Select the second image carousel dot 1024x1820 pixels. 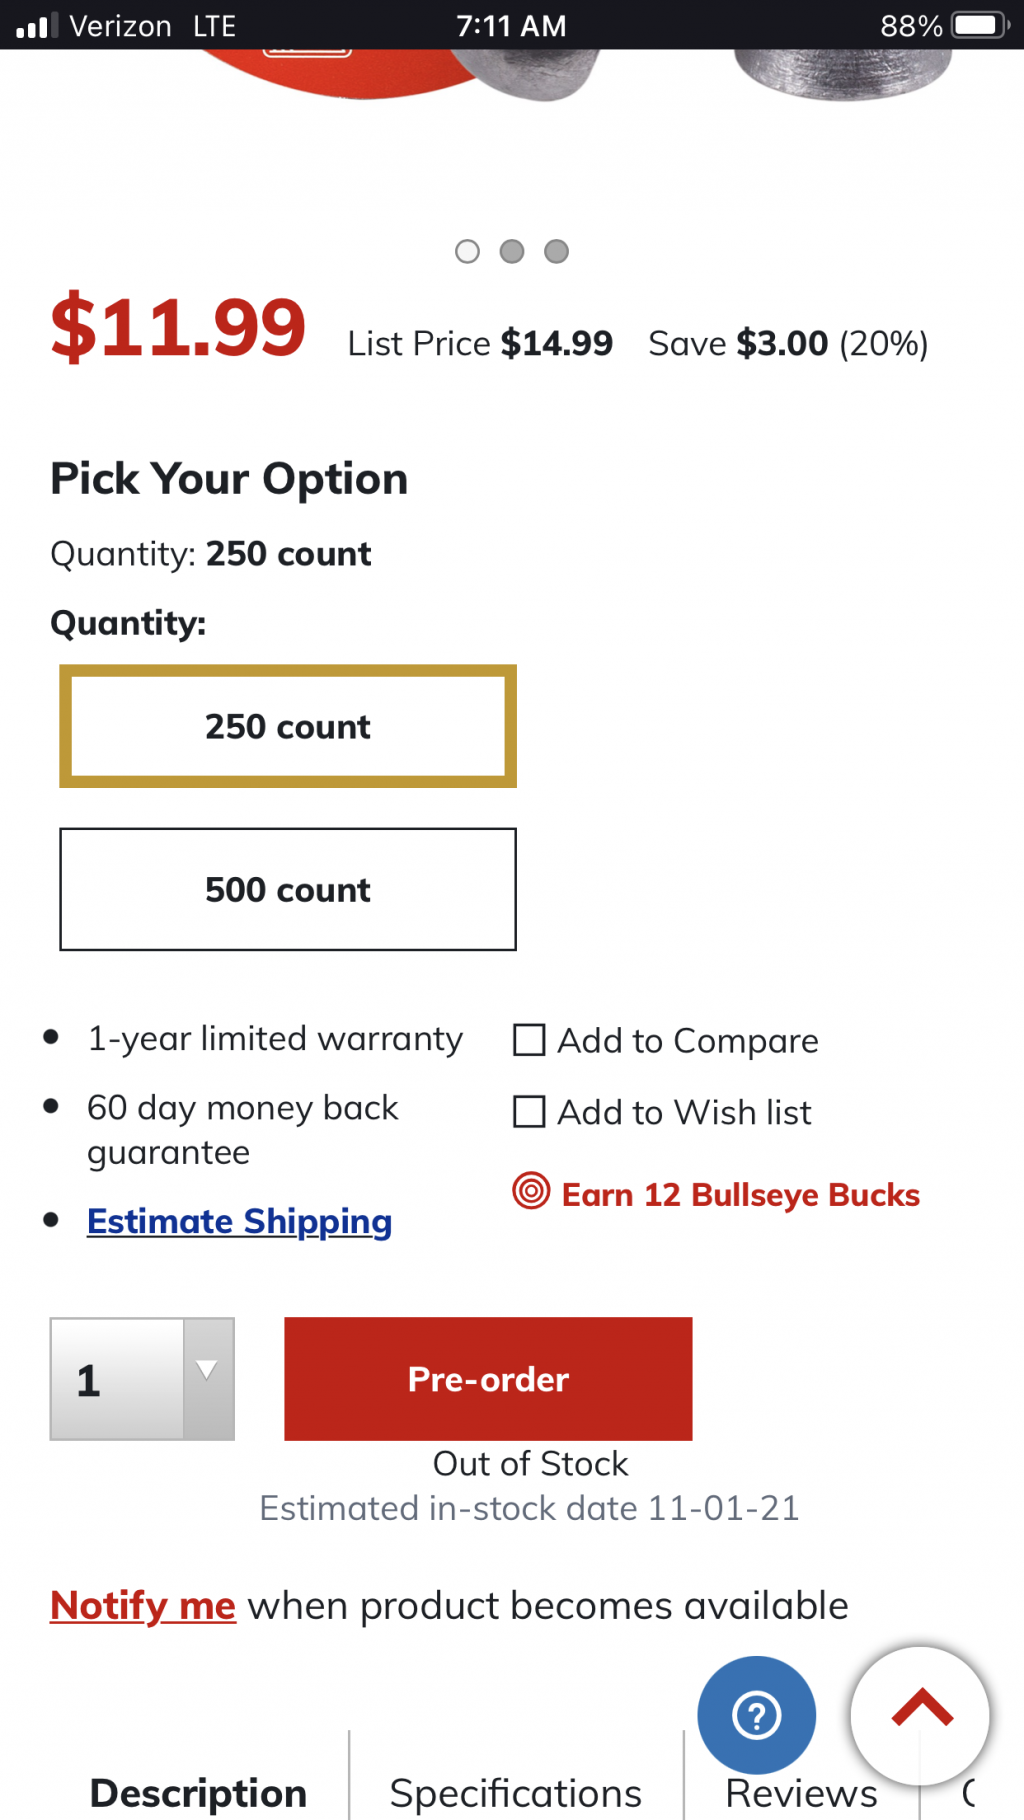(512, 251)
